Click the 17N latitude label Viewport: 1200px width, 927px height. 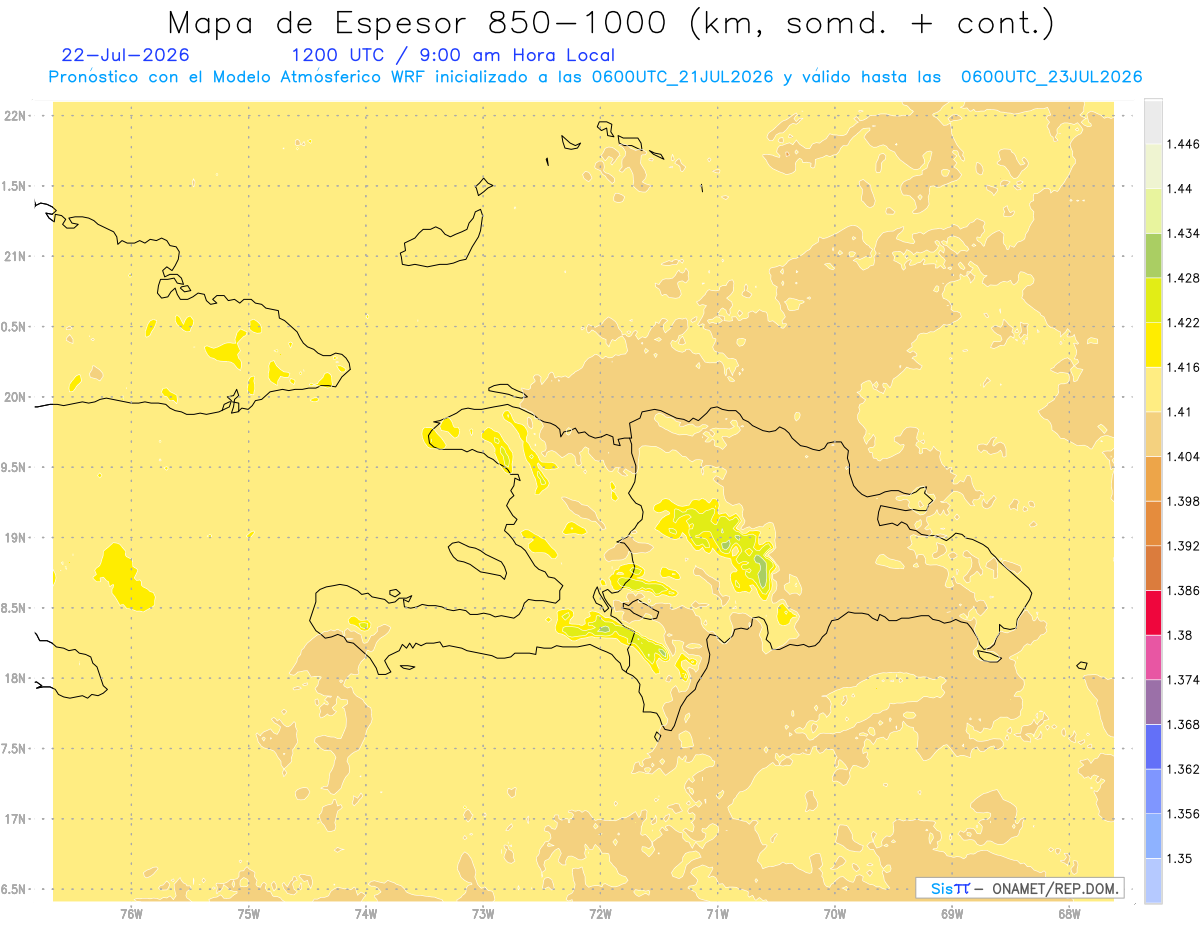(x=16, y=819)
